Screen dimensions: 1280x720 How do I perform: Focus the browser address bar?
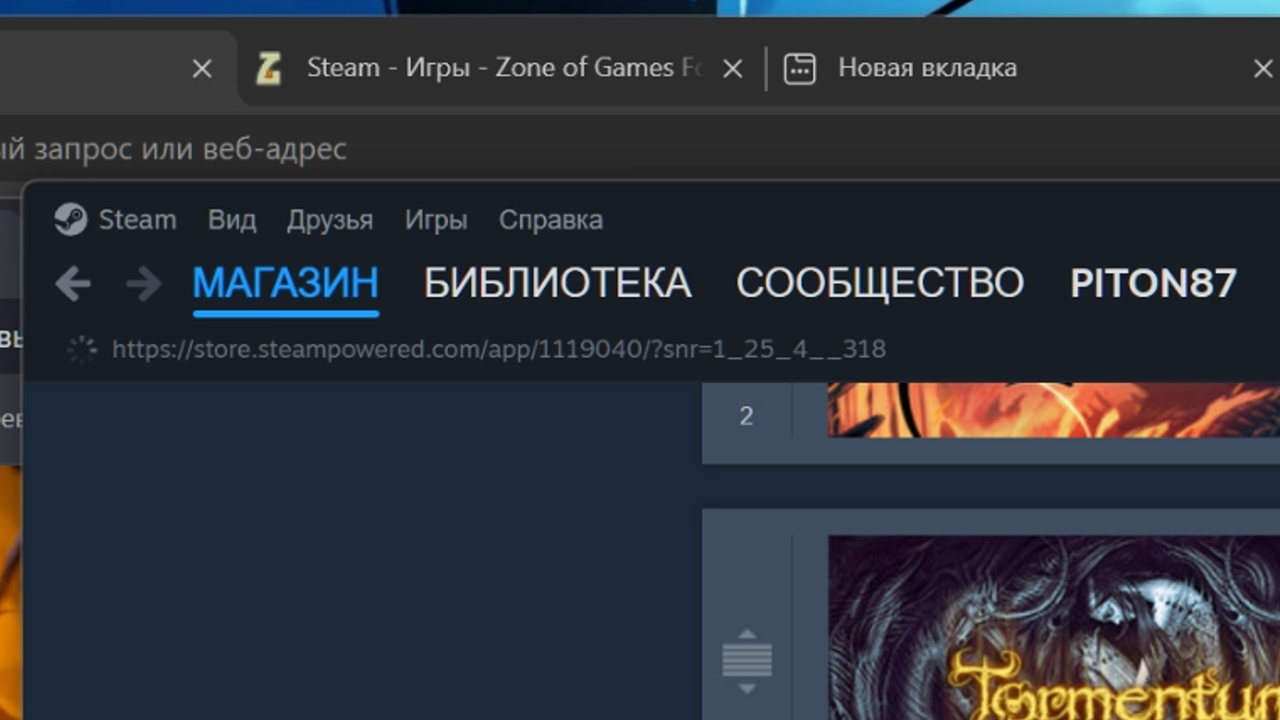[x=640, y=149]
